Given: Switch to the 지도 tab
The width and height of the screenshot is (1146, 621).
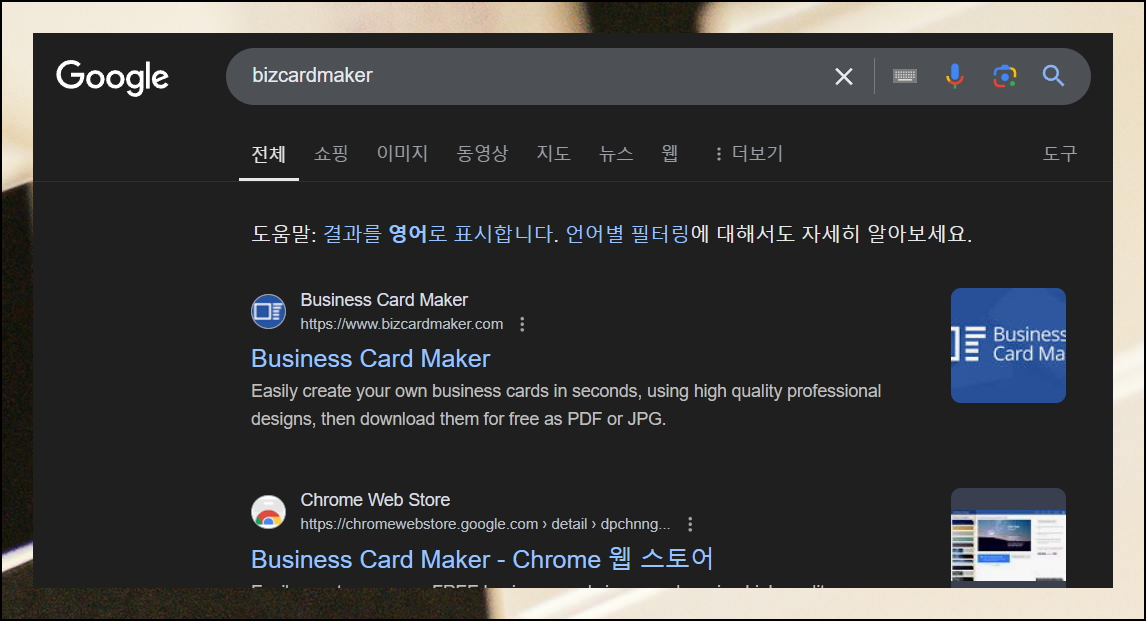Looking at the screenshot, I should [x=553, y=153].
